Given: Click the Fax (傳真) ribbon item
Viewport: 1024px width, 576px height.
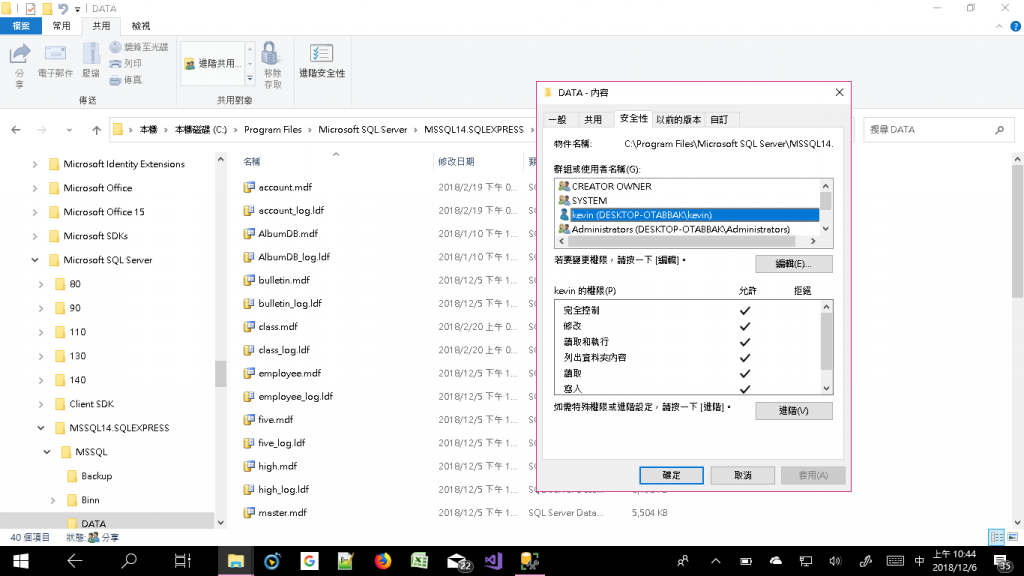Looking at the screenshot, I should click(125, 80).
